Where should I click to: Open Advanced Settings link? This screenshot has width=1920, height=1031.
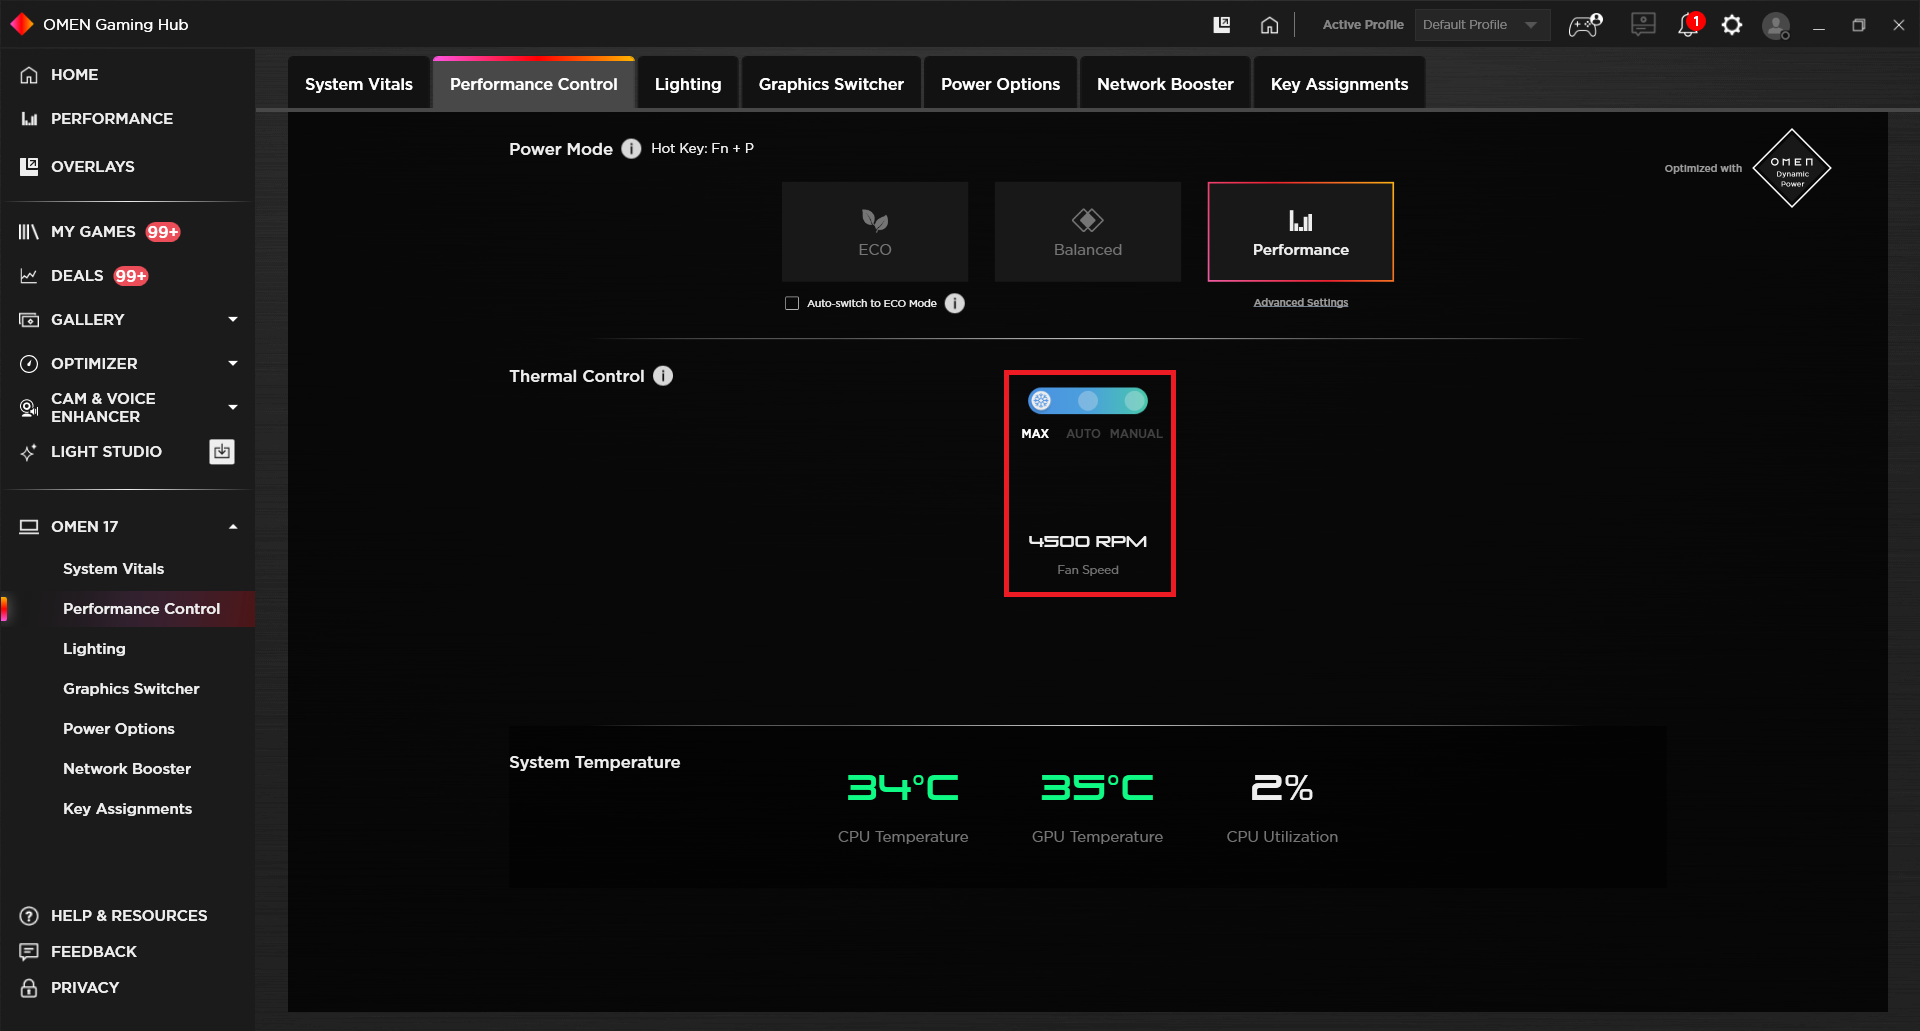(1300, 302)
